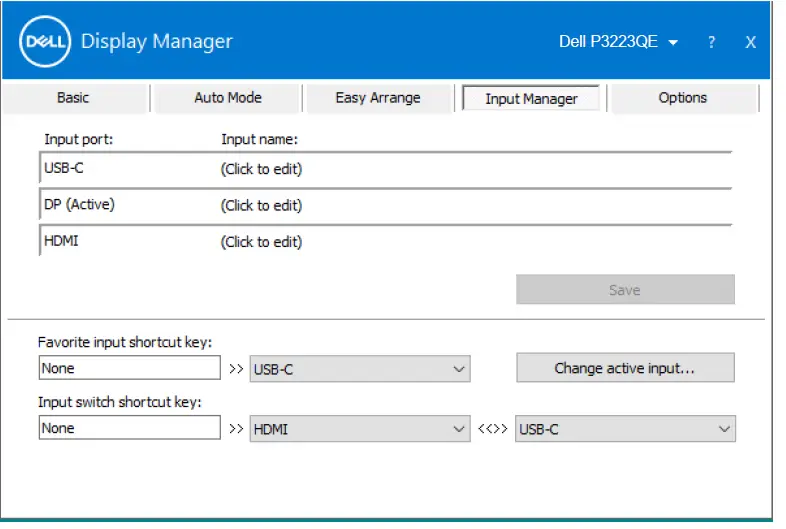786x529 pixels.
Task: Click the Change active input button
Action: 625,368
